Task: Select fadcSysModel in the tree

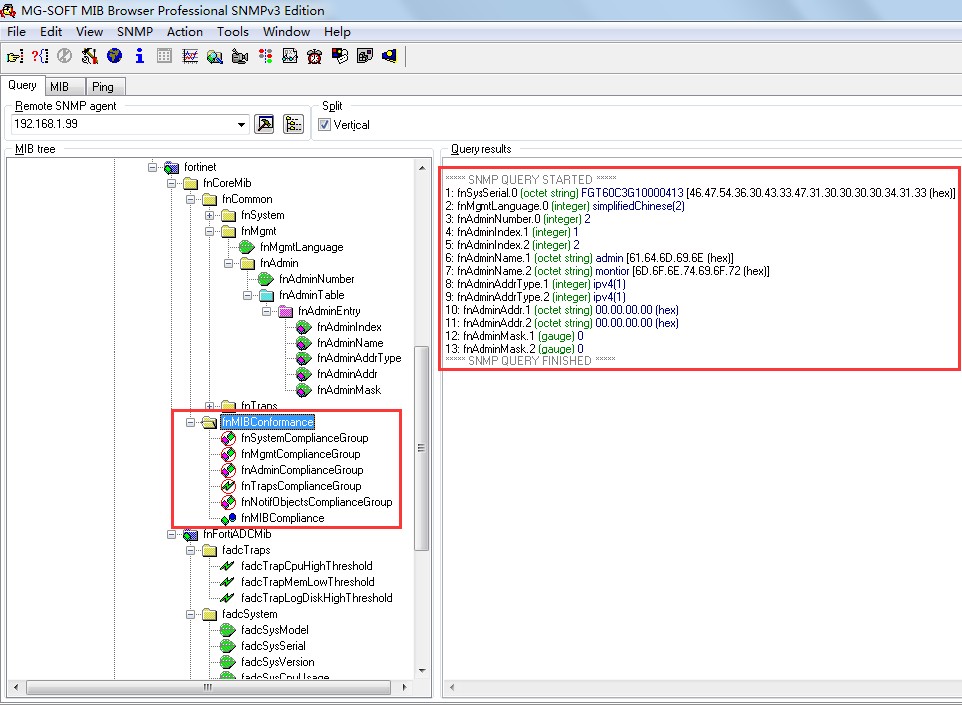Action: click(x=274, y=630)
